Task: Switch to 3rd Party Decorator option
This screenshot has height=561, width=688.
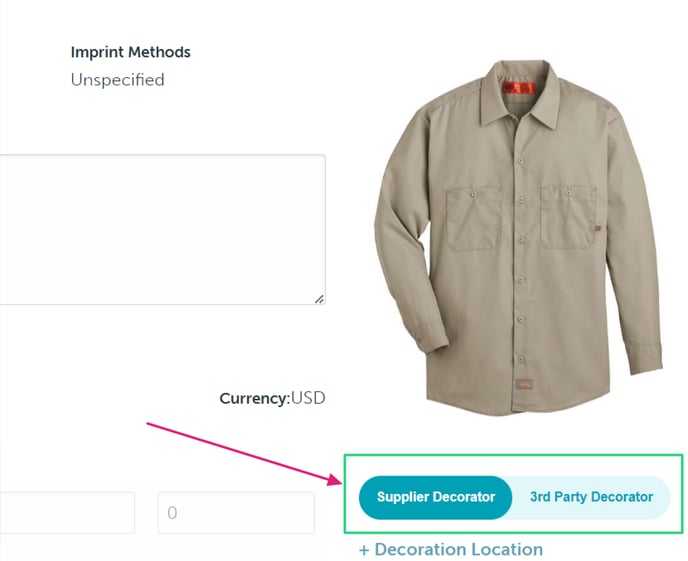Action: coord(591,497)
